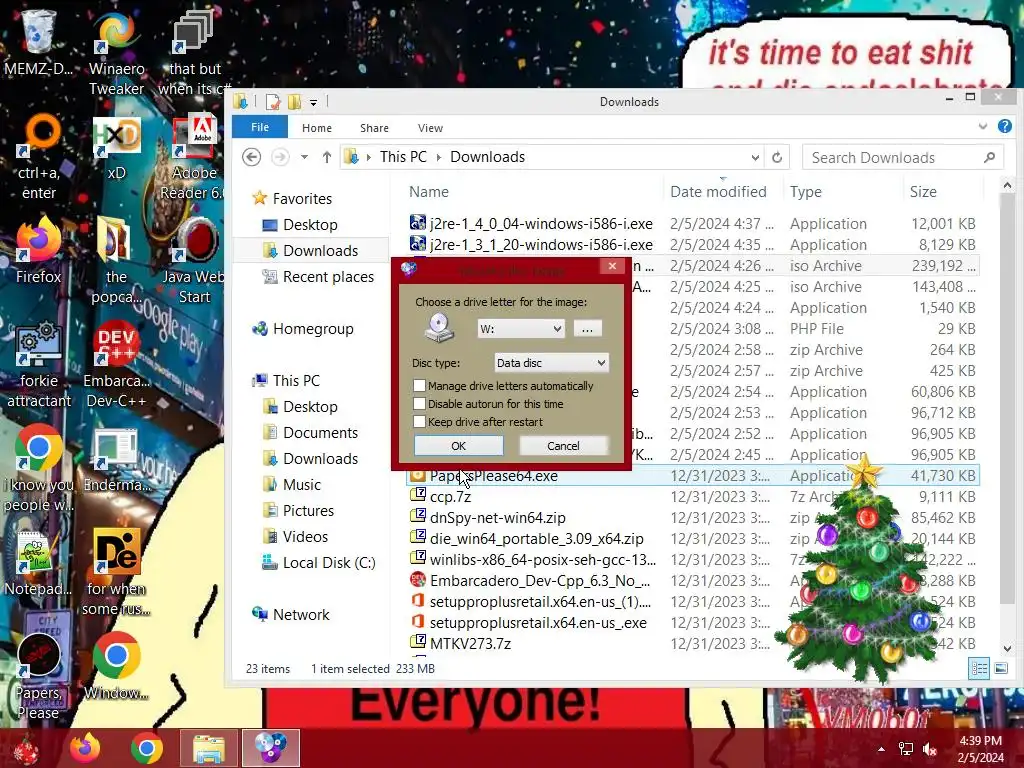The width and height of the screenshot is (1024, 768).
Task: Open Chrome shortcut labeled 'i know you people w...'
Action: (39, 468)
